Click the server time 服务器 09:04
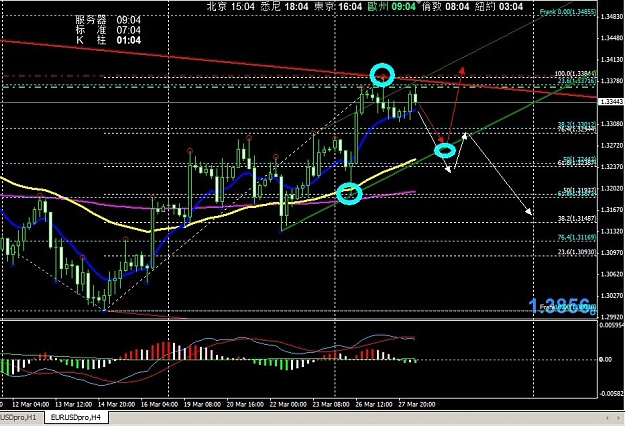Viewport: 625px width, 426px height. click(x=108, y=20)
